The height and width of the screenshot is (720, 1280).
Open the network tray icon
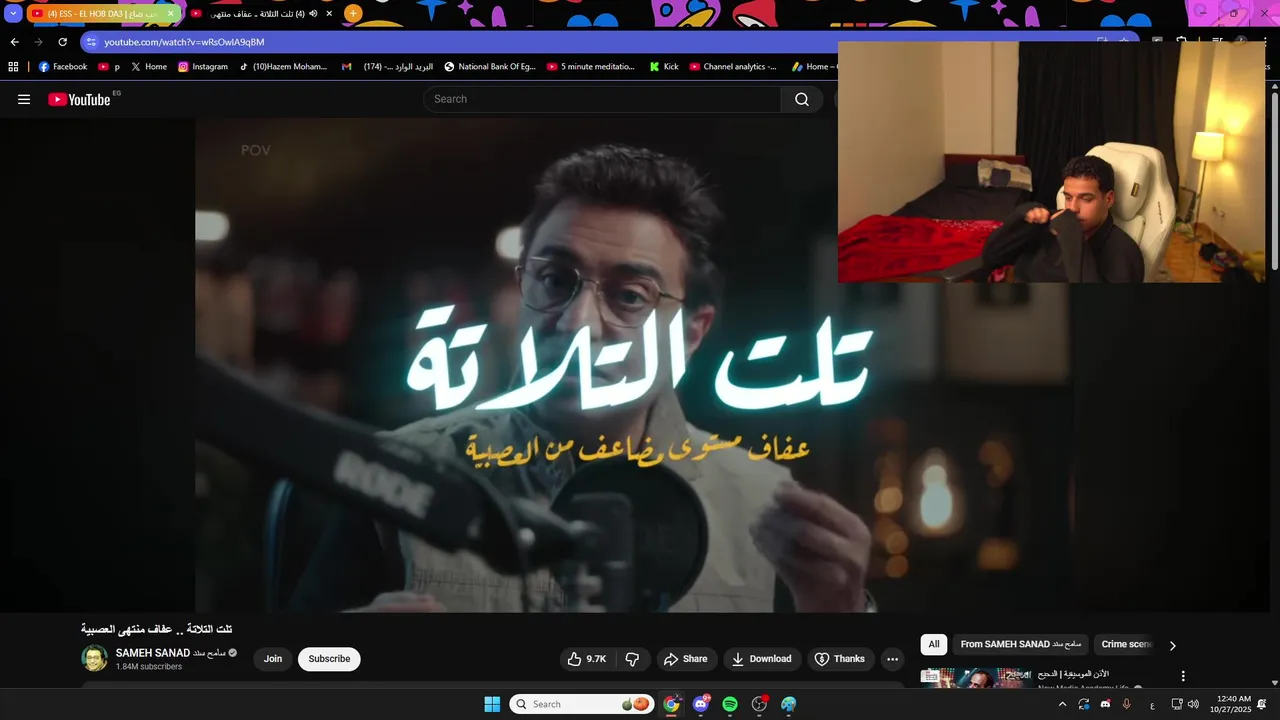[x=1177, y=704]
